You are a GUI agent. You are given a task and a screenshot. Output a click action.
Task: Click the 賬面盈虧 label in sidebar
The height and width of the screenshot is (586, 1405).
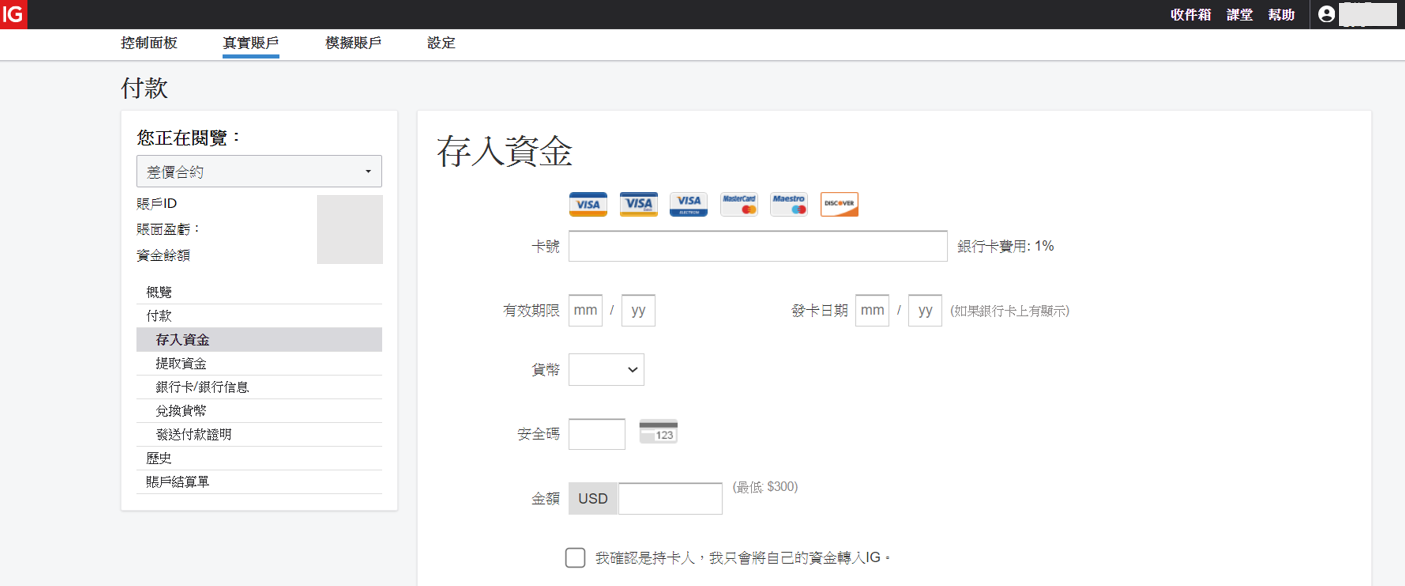pos(169,229)
